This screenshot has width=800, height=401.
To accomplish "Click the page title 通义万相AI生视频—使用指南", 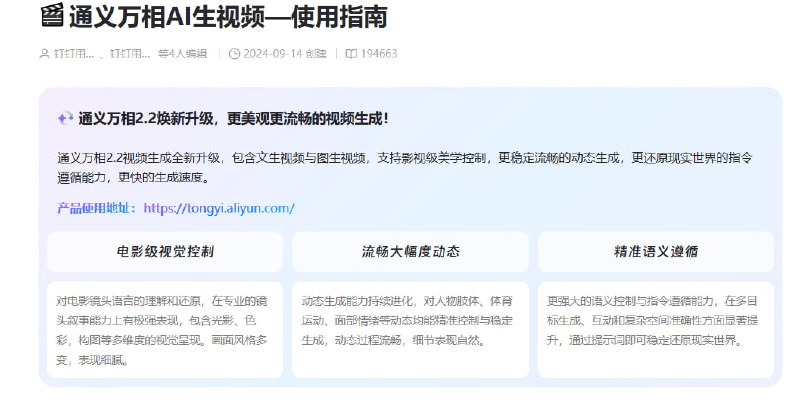I will (228, 16).
